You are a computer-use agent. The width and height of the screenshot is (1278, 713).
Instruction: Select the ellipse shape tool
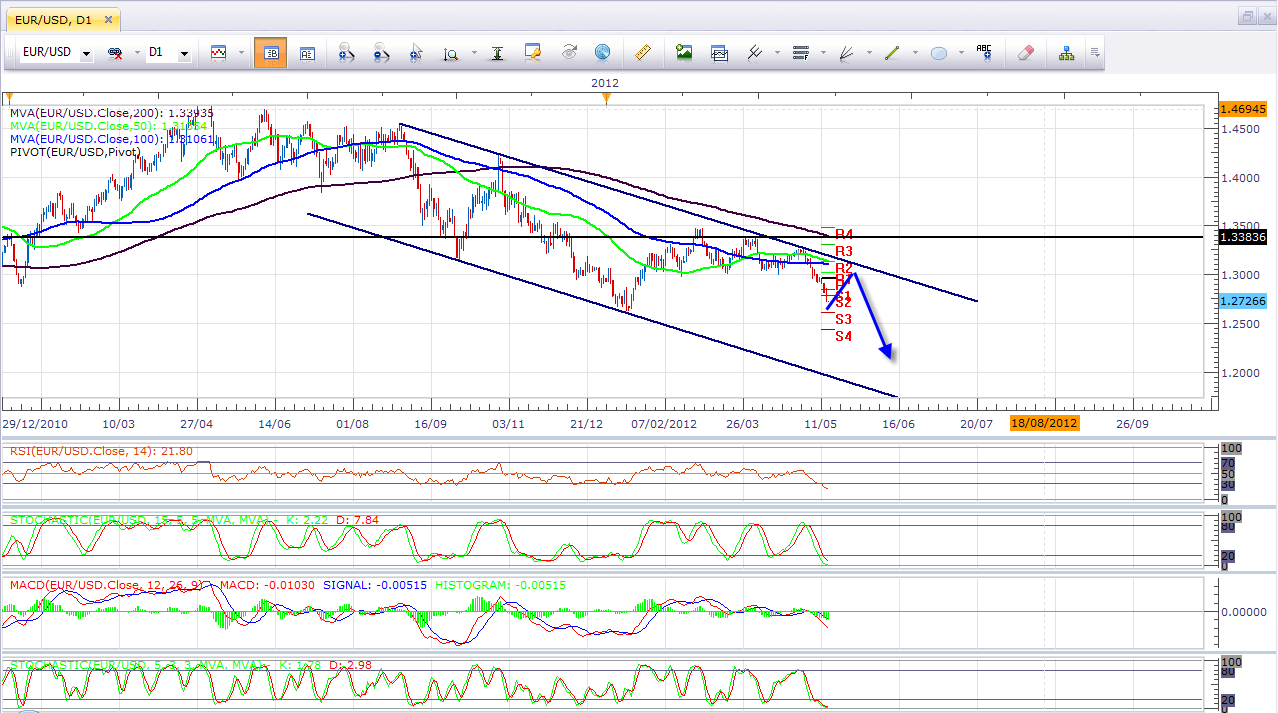click(x=939, y=53)
